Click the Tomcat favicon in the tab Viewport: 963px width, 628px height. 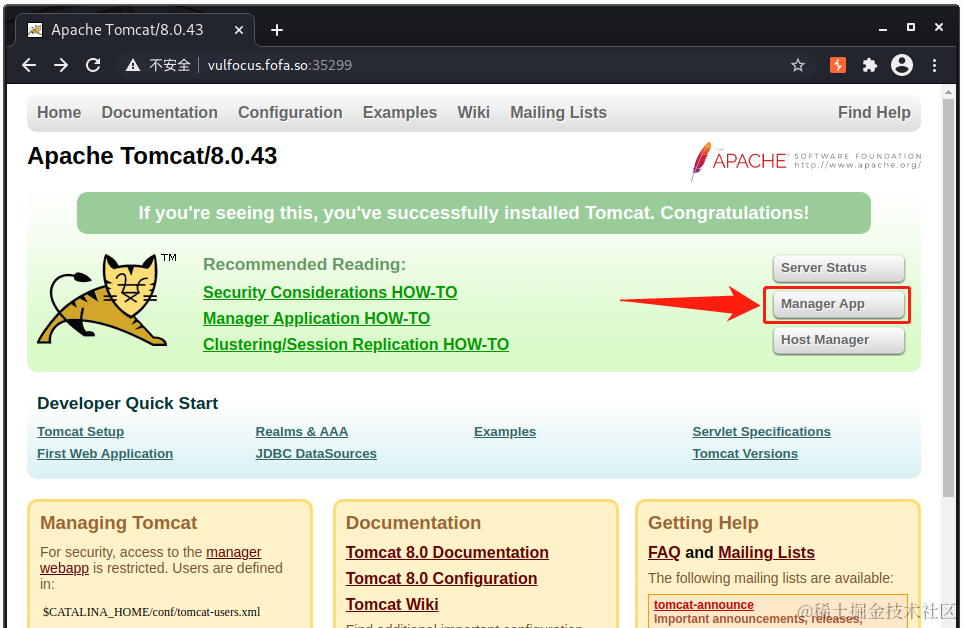tap(35, 30)
